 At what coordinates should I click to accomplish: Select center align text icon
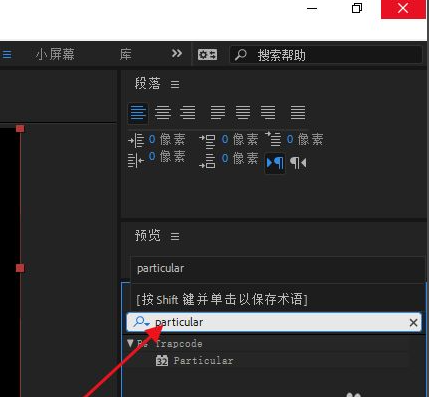point(163,113)
